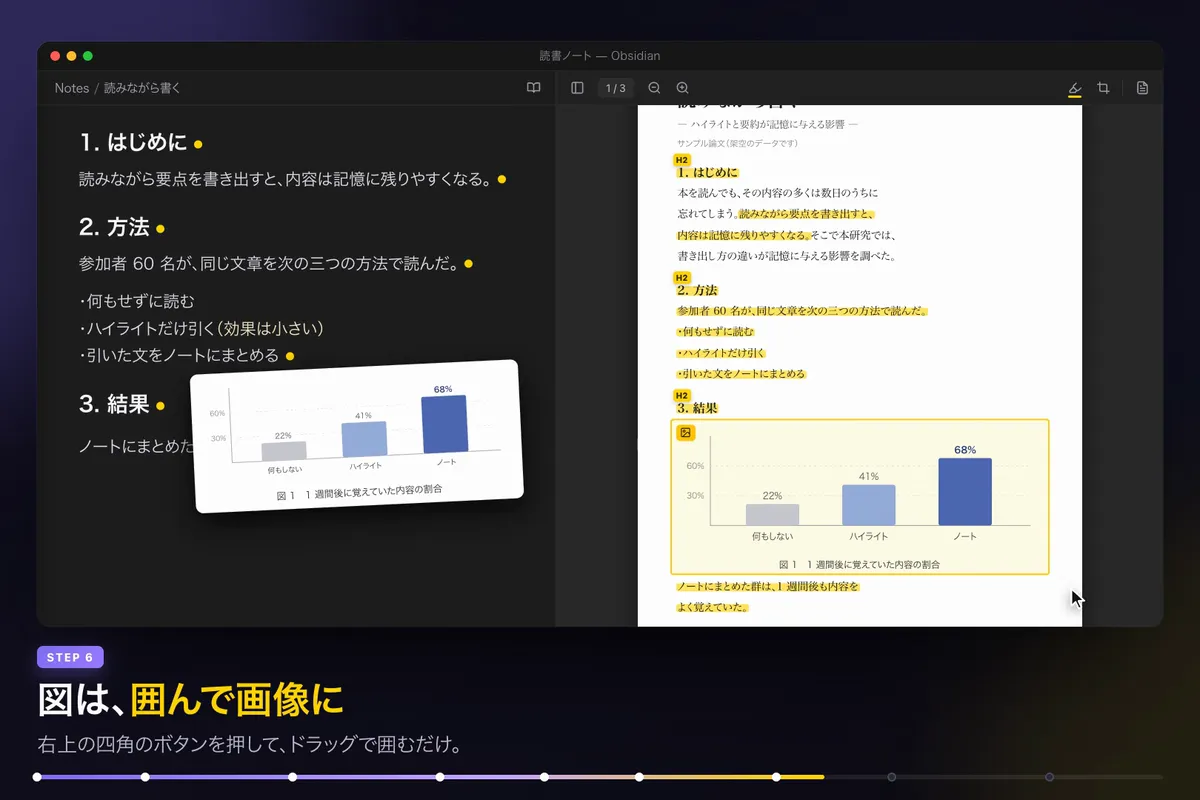Click PDF highlight 読みながら要点を書き出すと、
1200x800 pixels.
tap(806, 214)
